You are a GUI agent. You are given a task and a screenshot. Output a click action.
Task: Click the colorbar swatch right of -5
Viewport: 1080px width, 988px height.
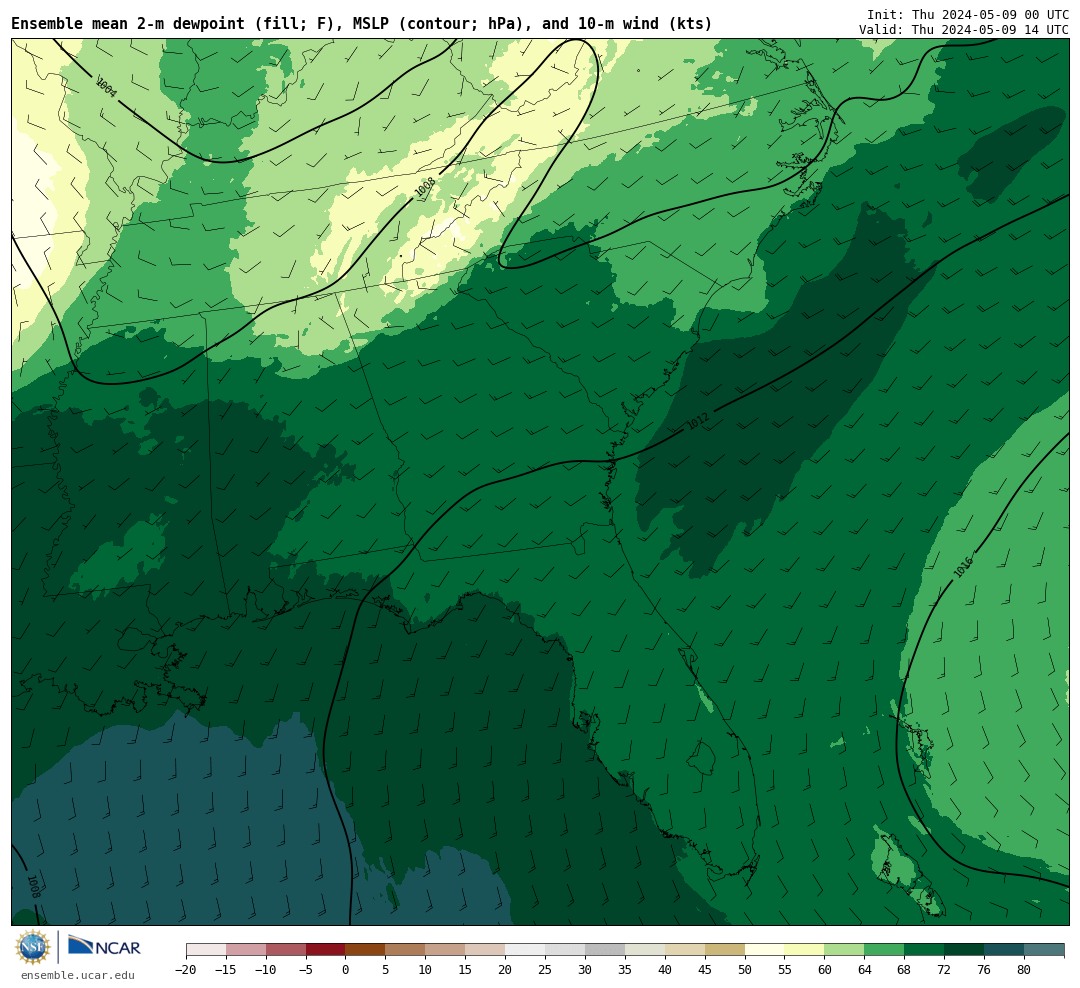coord(326,950)
